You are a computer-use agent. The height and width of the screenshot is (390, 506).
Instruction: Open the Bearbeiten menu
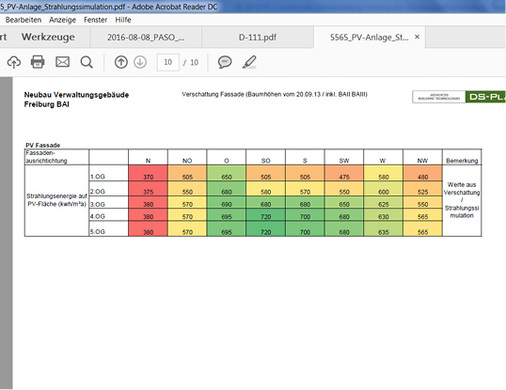(x=23, y=20)
